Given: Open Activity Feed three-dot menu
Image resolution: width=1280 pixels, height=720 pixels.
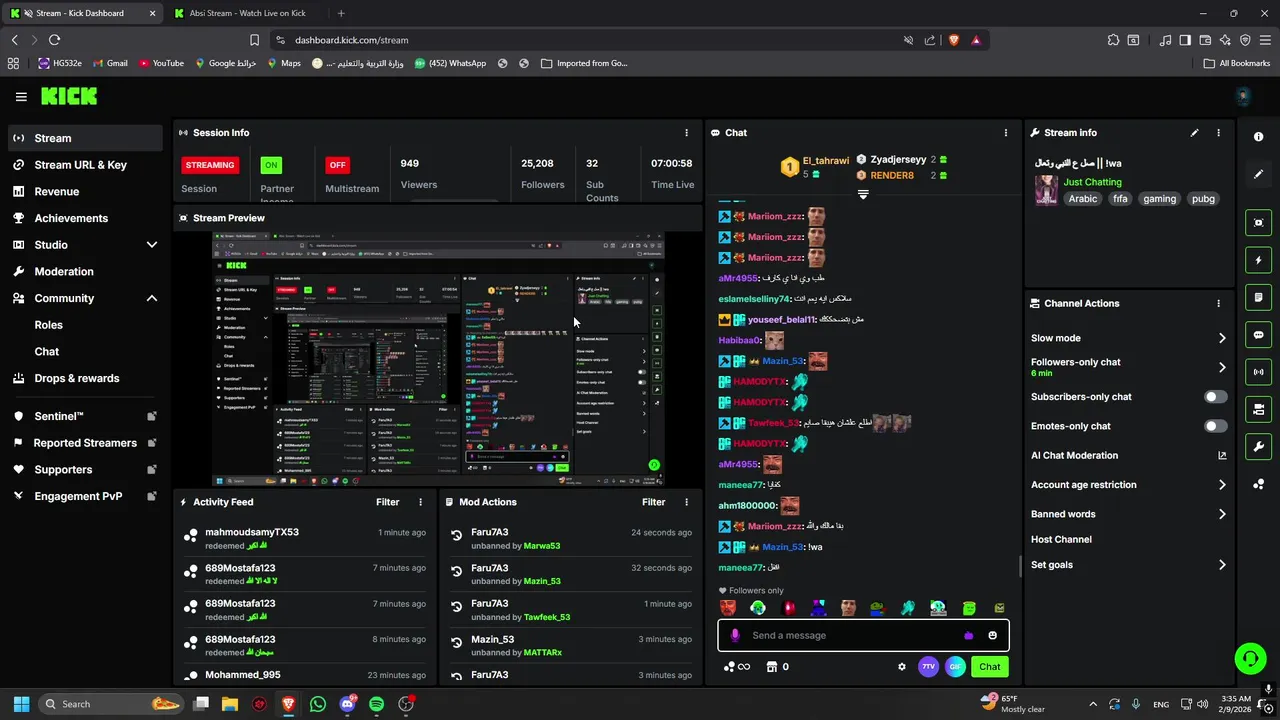Looking at the screenshot, I should [420, 502].
